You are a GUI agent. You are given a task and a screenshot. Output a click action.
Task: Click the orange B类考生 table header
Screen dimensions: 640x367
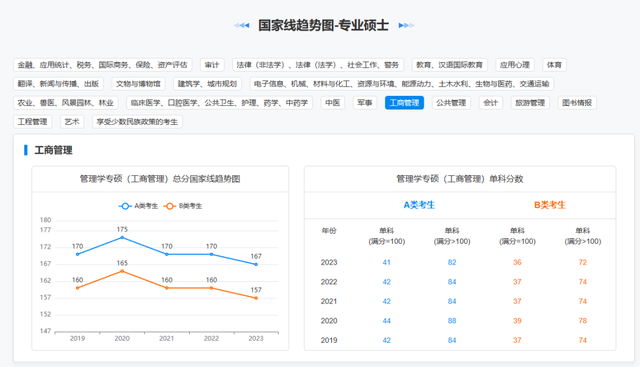click(550, 205)
